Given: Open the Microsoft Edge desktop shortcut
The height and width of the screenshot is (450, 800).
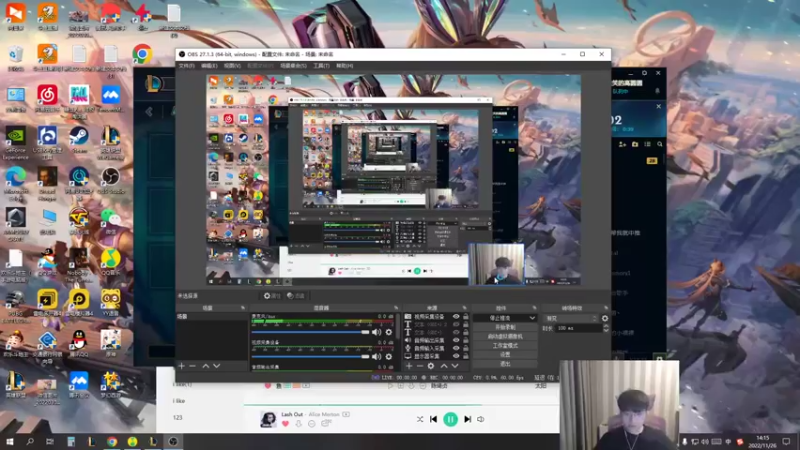Looking at the screenshot, I should (x=15, y=184).
